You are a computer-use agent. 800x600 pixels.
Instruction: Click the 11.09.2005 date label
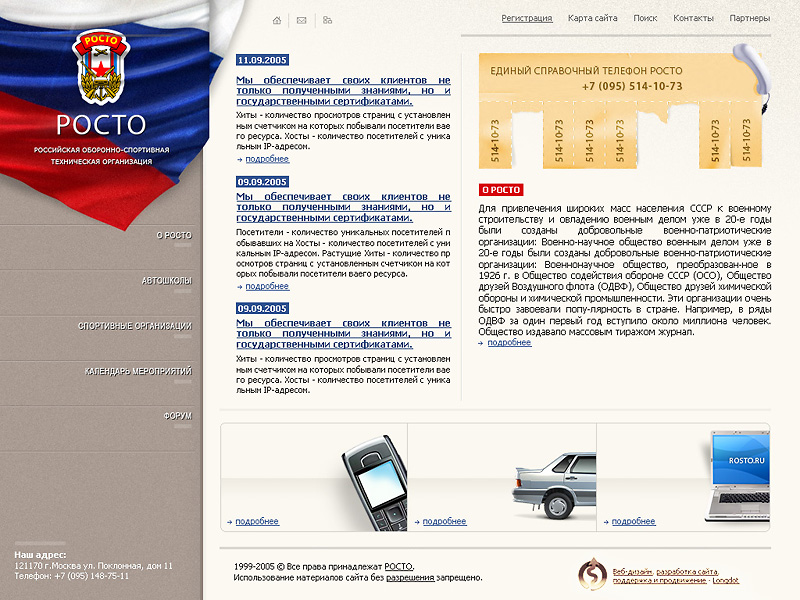click(x=262, y=60)
